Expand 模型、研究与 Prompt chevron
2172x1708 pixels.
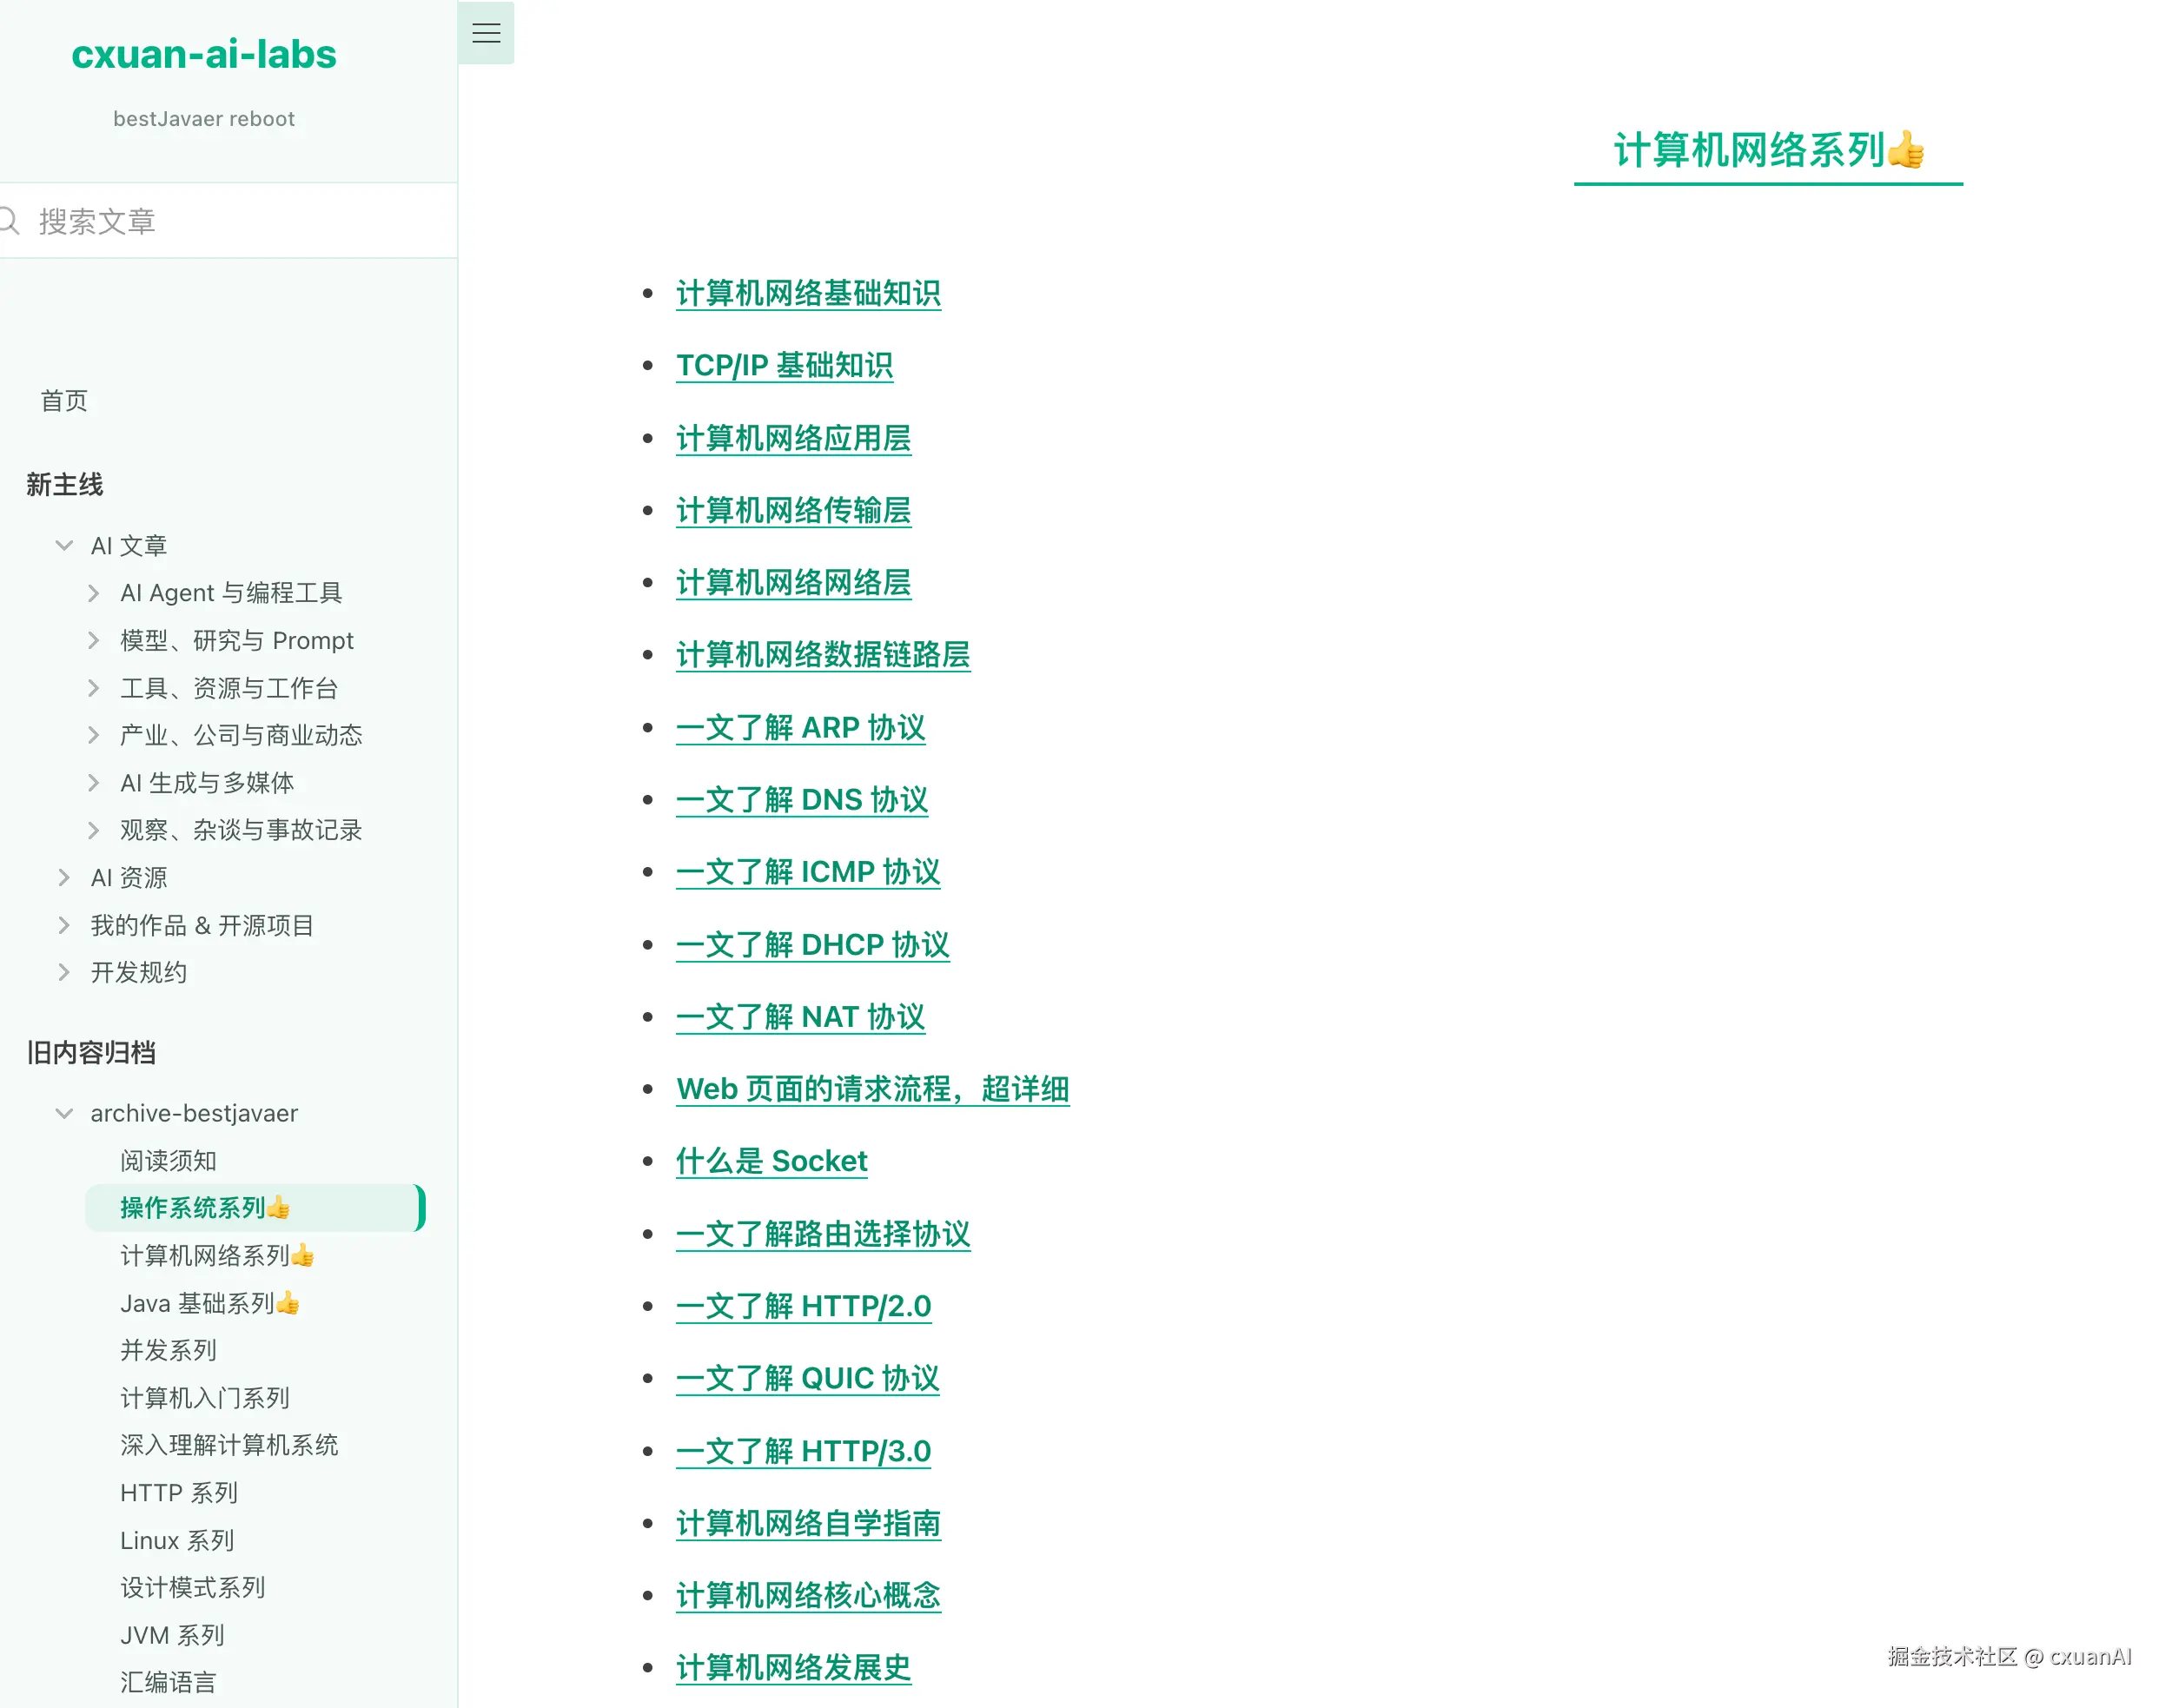(x=93, y=641)
